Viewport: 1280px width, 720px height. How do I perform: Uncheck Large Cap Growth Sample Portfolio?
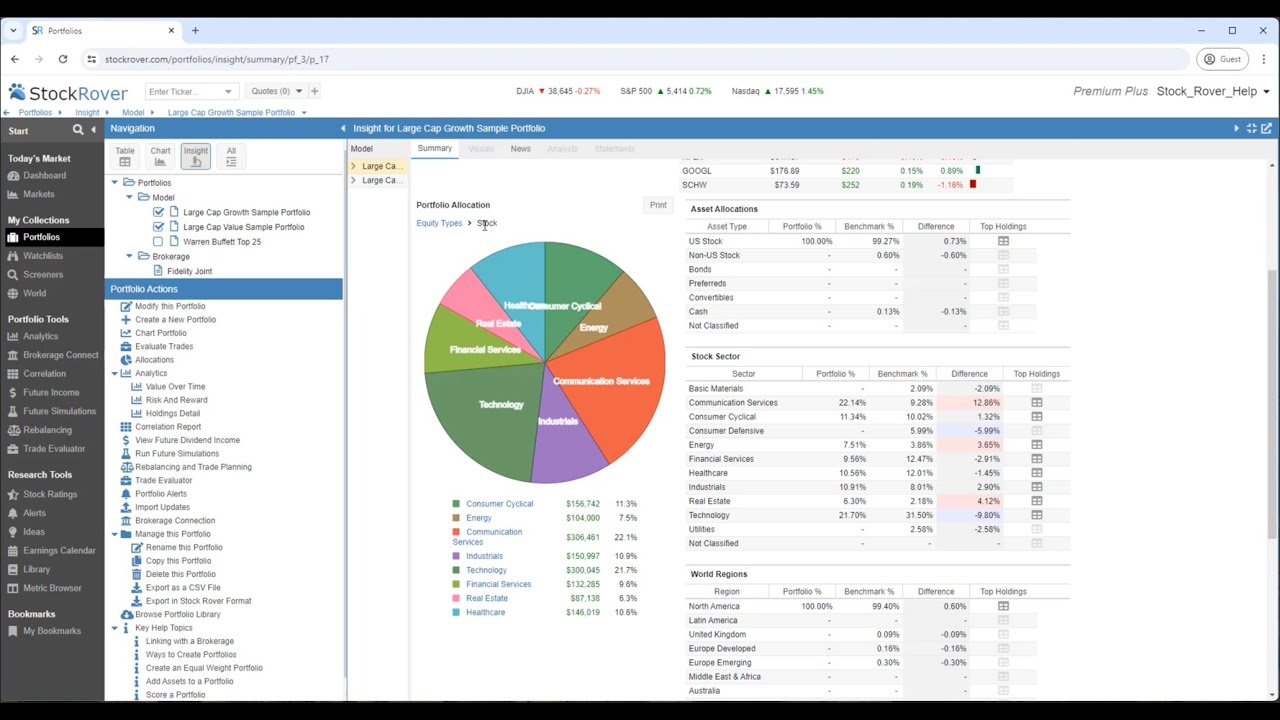[158, 212]
